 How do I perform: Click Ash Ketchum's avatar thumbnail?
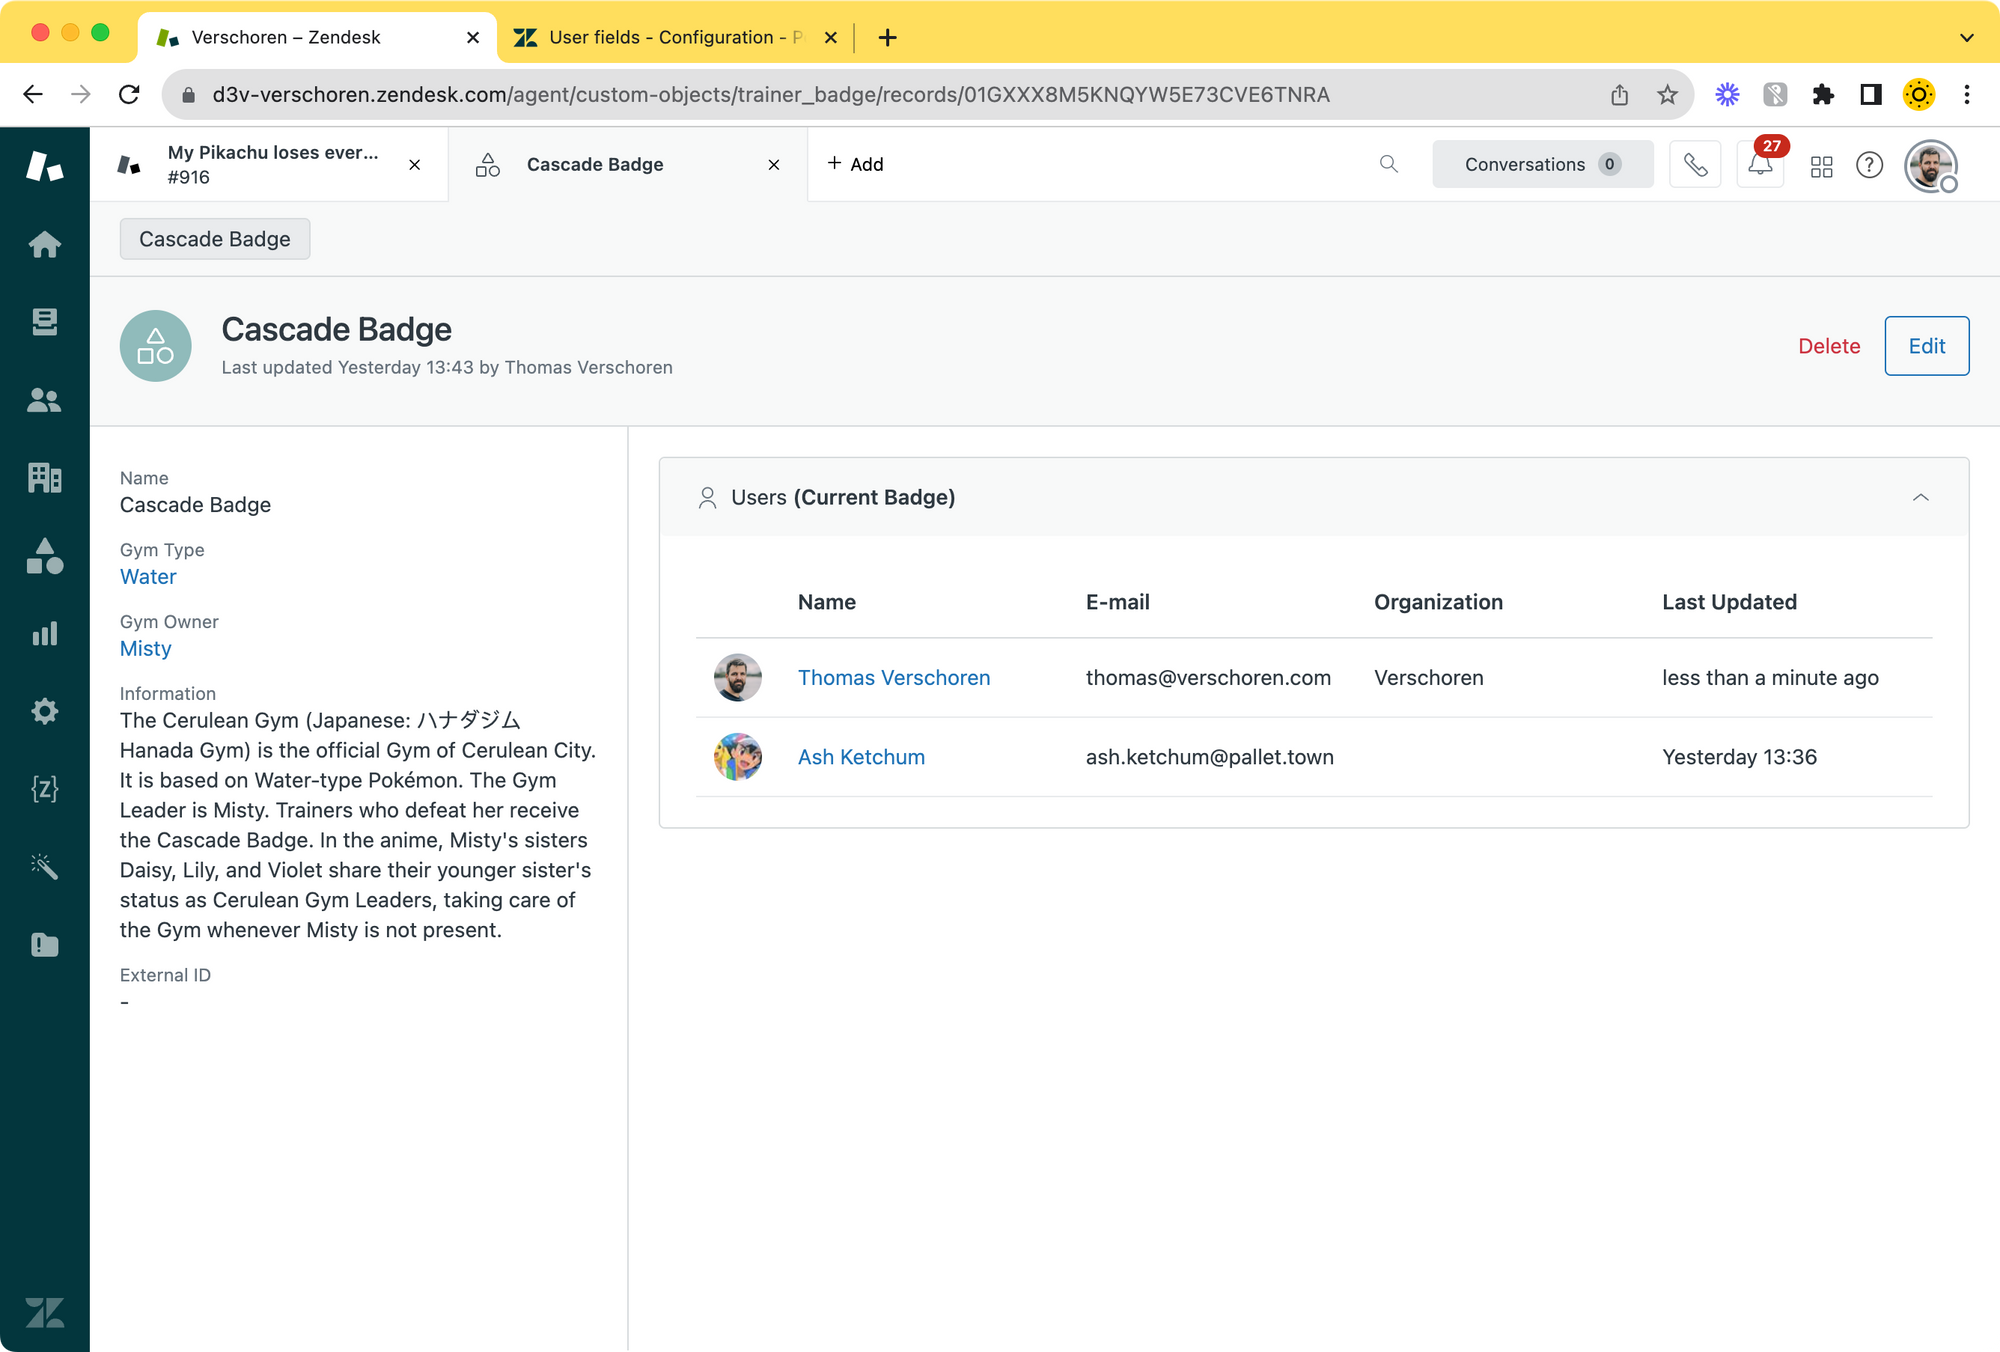click(738, 757)
